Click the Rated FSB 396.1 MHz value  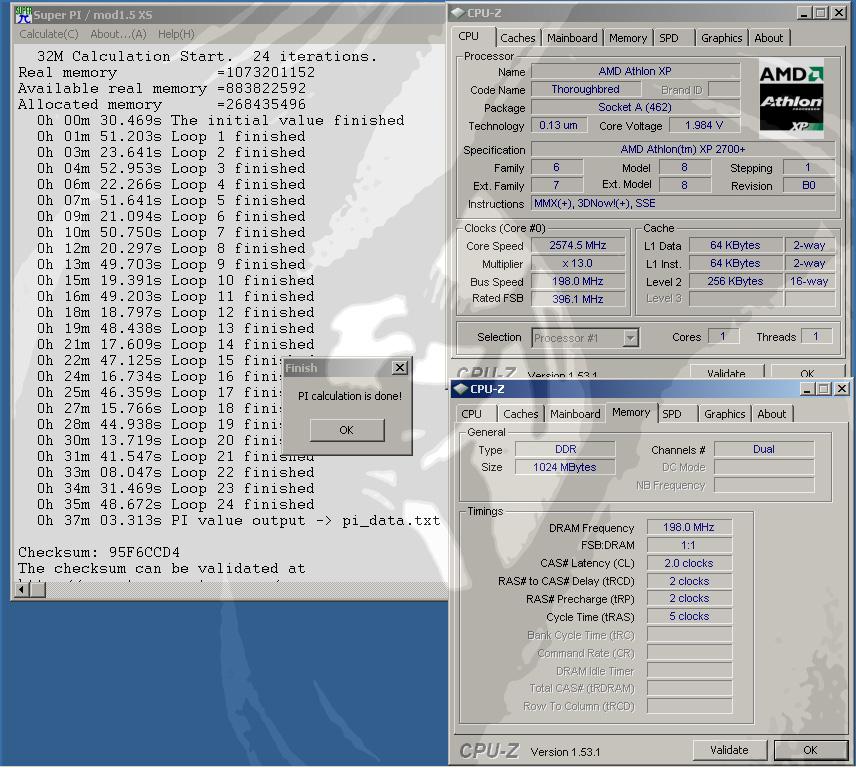tap(578, 299)
